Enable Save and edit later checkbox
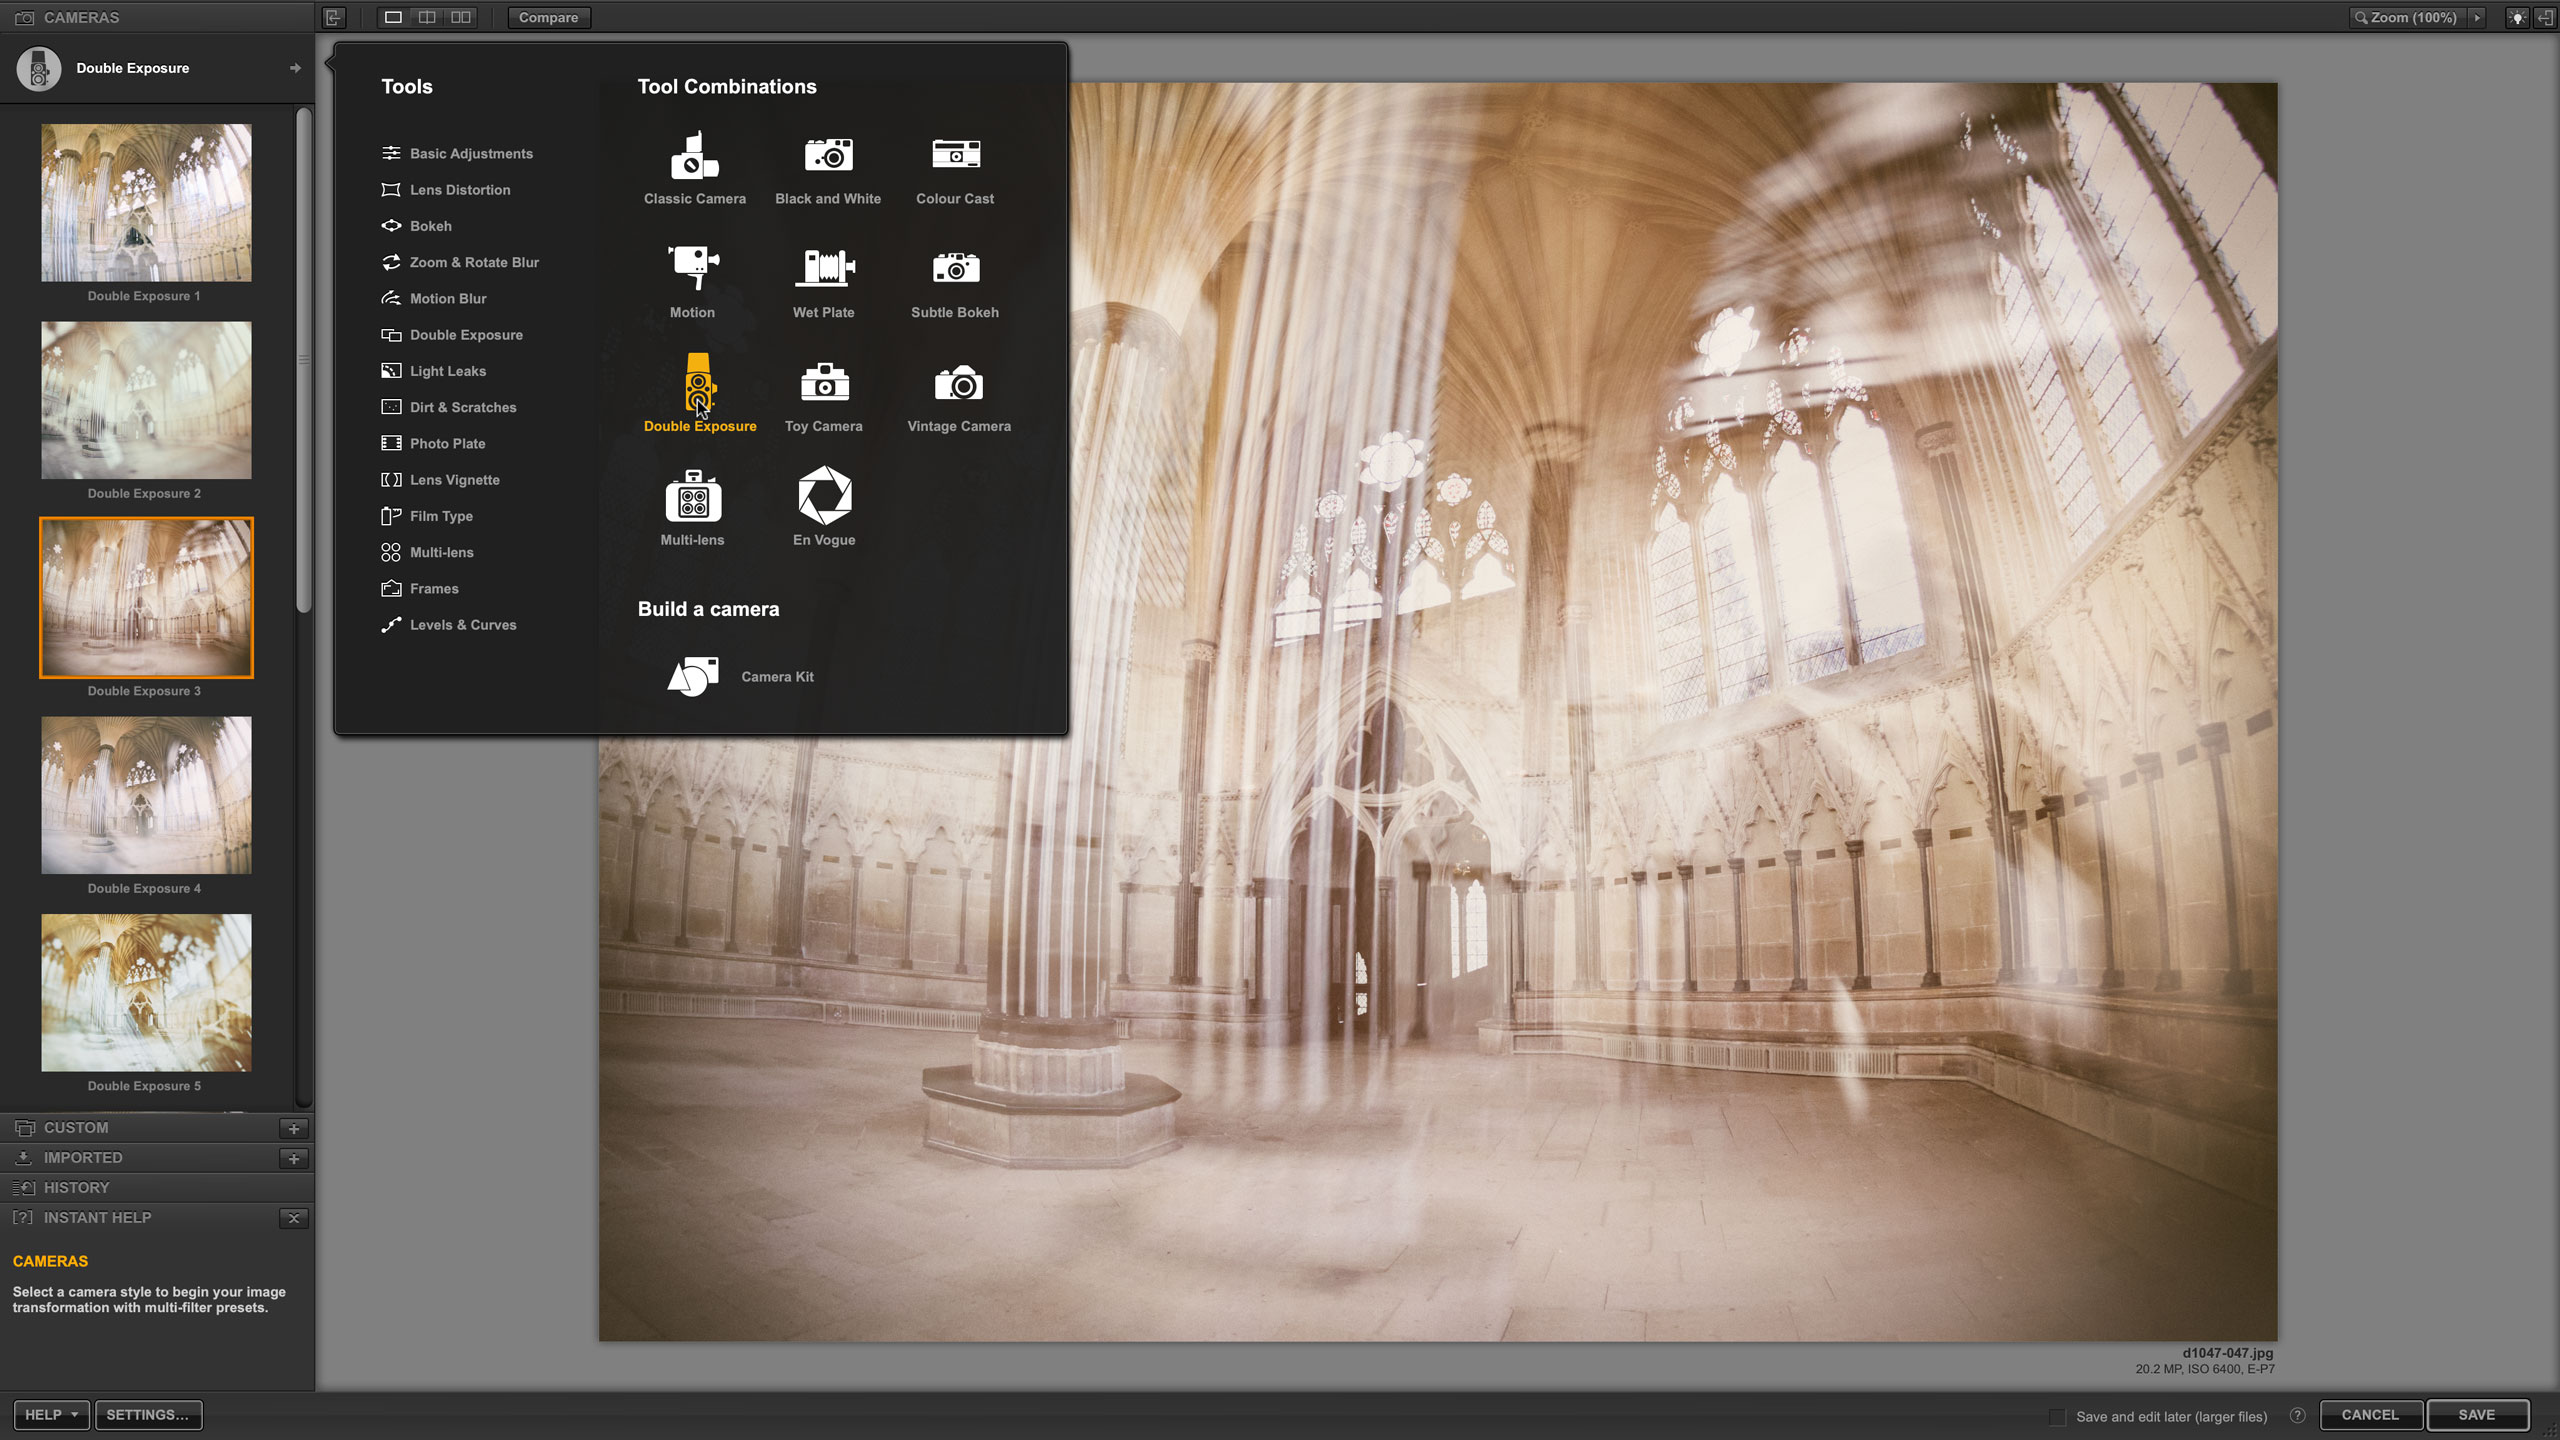Image resolution: width=2560 pixels, height=1440 pixels. [x=2057, y=1416]
